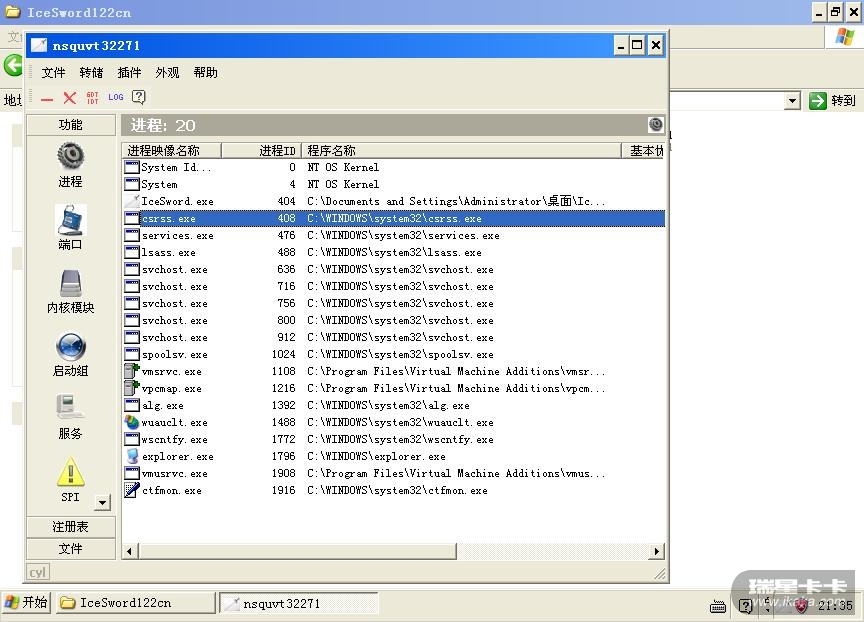This screenshot has height=622, width=864.
Task: Click the 开始 Start button
Action: click(x=26, y=602)
